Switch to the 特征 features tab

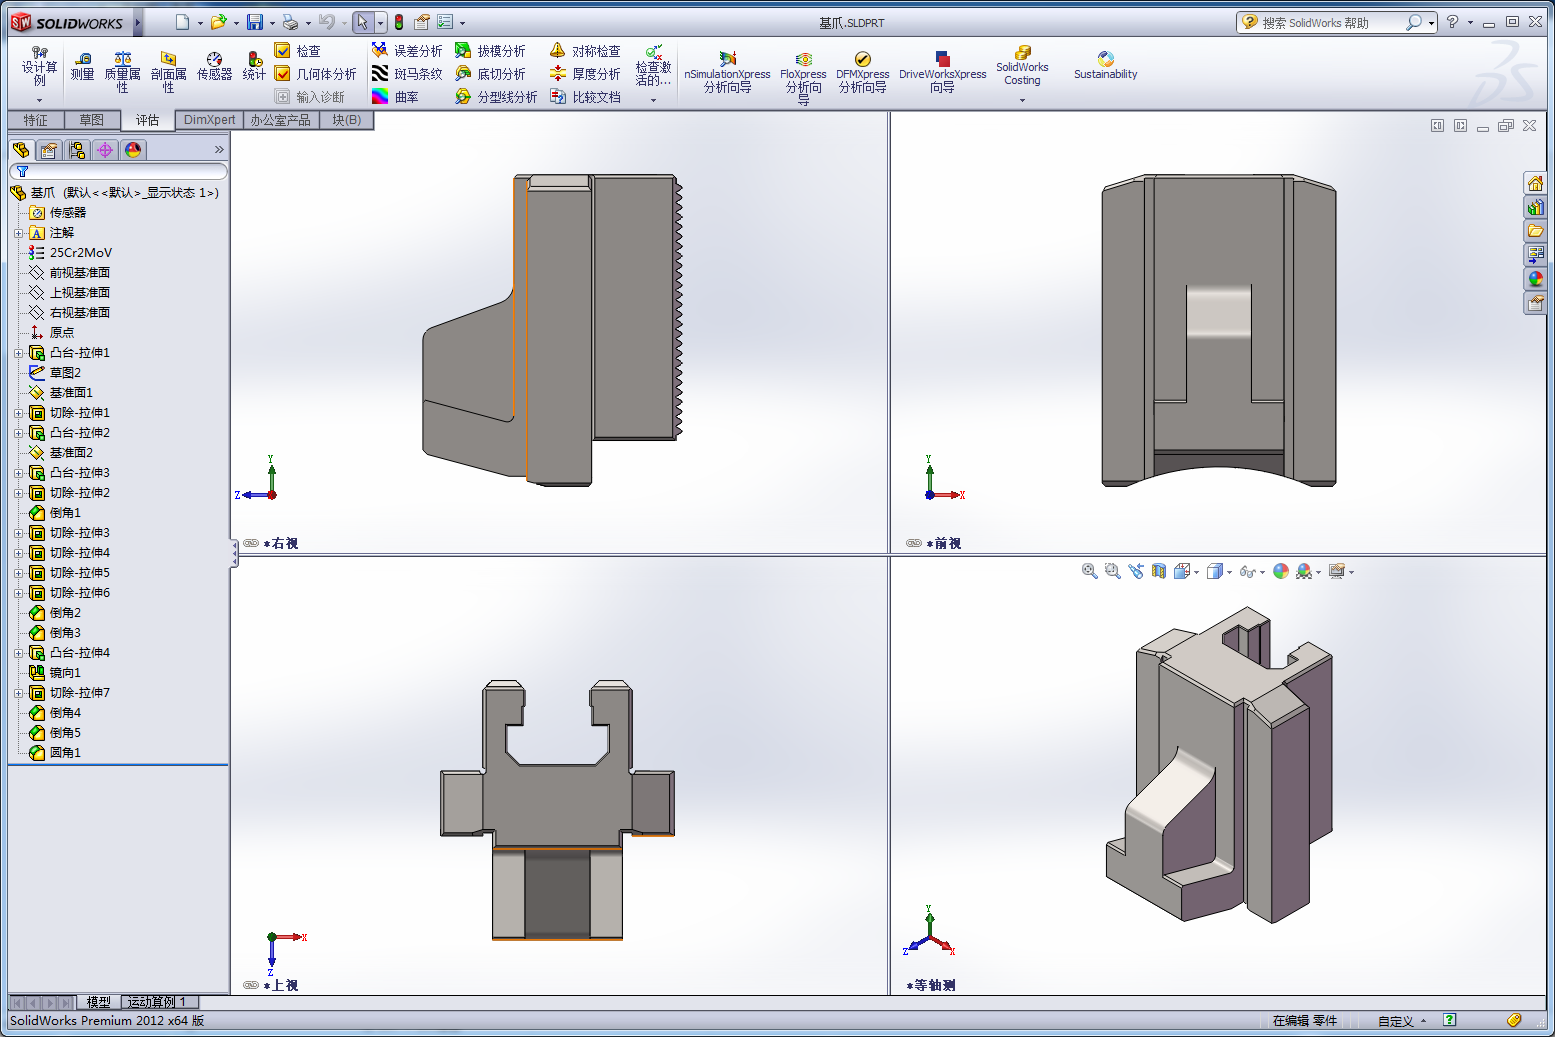click(x=36, y=120)
